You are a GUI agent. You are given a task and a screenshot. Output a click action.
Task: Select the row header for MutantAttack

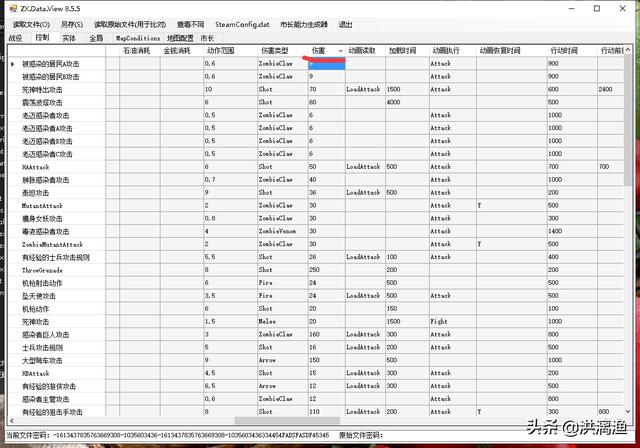(x=12, y=205)
